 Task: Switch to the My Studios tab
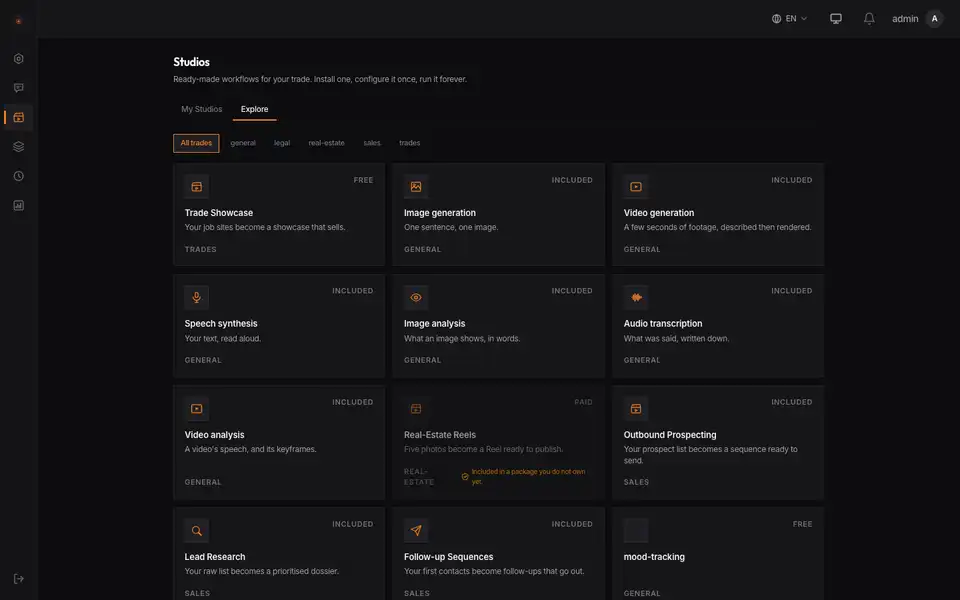[x=201, y=109]
